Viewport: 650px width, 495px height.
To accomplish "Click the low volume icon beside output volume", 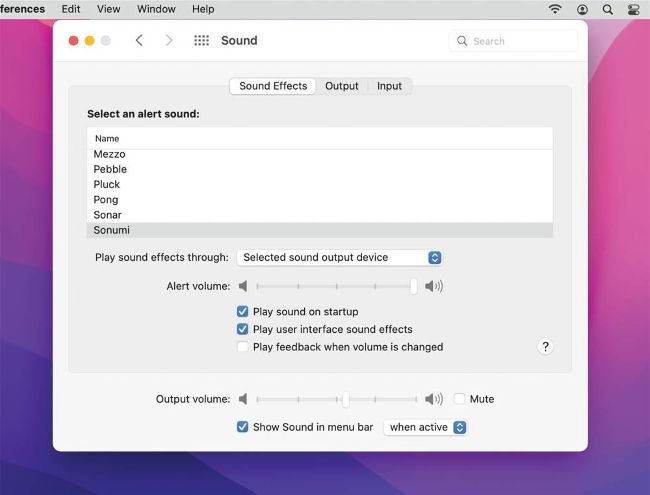I will 242,399.
